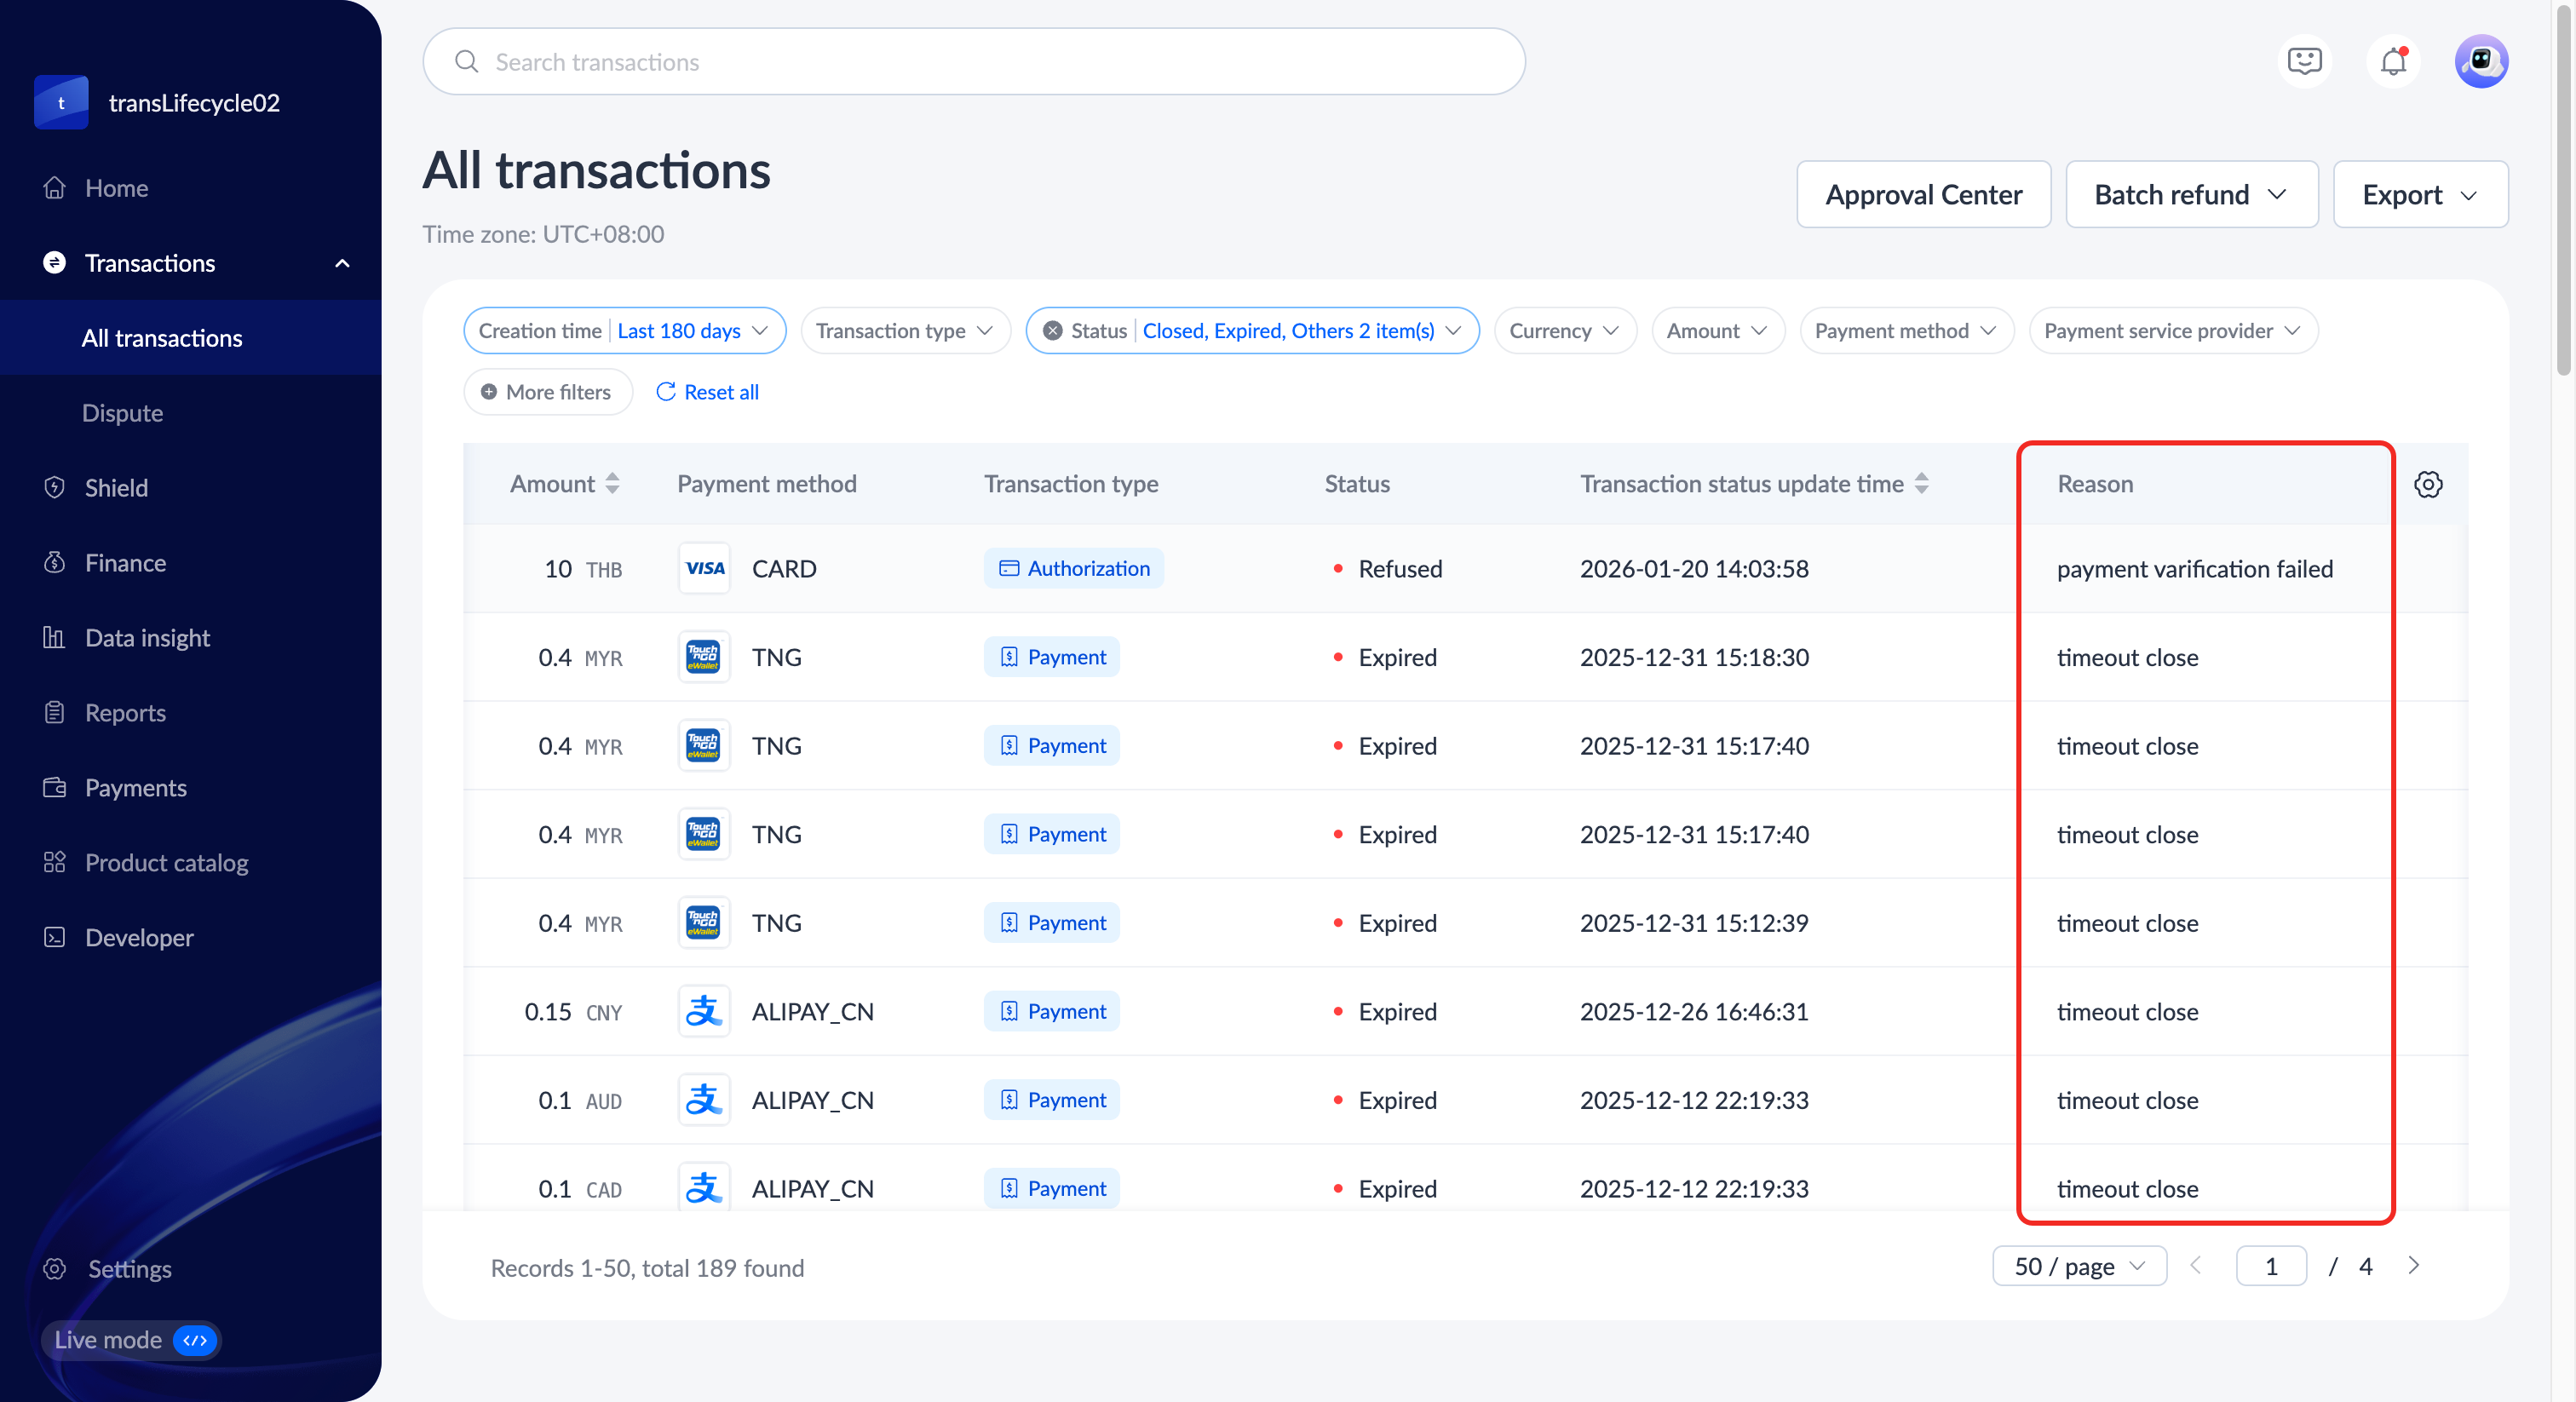The width and height of the screenshot is (2576, 1402).
Task: Clear the Status filter with x icon
Action: tap(1052, 331)
